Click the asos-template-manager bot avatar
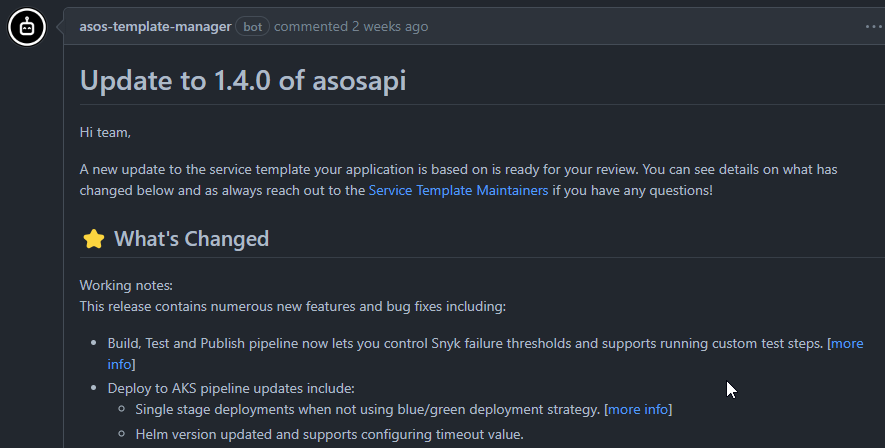The height and width of the screenshot is (448, 885). point(27,27)
